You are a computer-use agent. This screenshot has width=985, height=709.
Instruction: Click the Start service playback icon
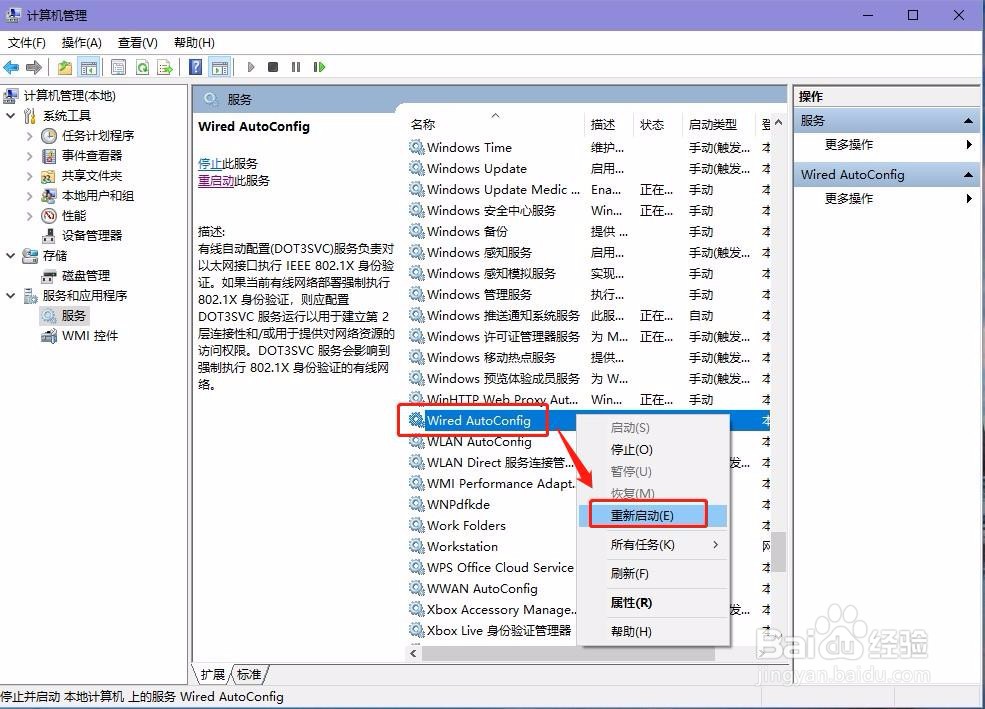(x=250, y=67)
